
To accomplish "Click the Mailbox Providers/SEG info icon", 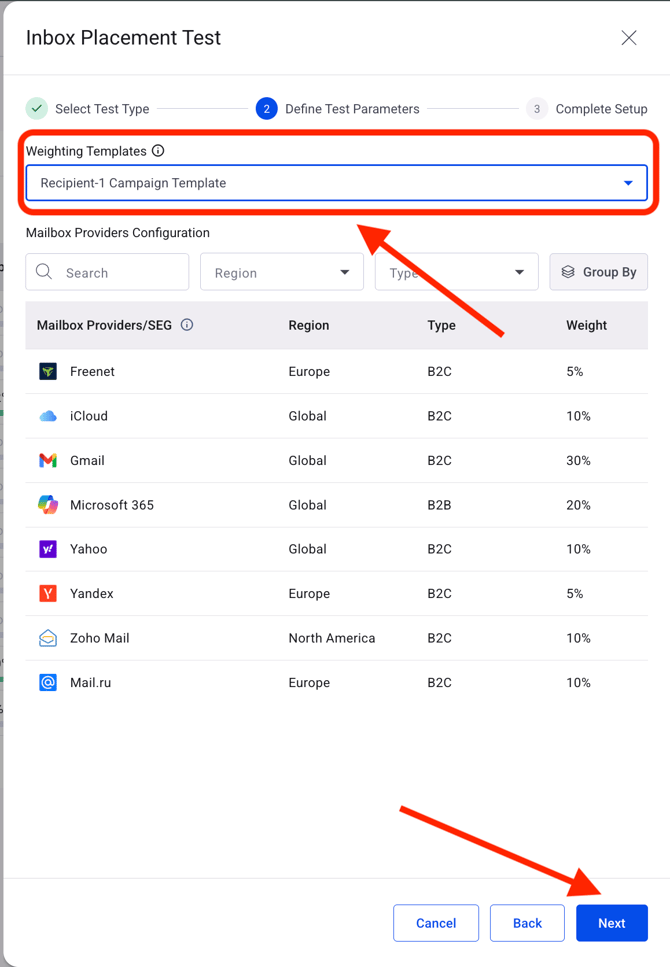I will (187, 325).
